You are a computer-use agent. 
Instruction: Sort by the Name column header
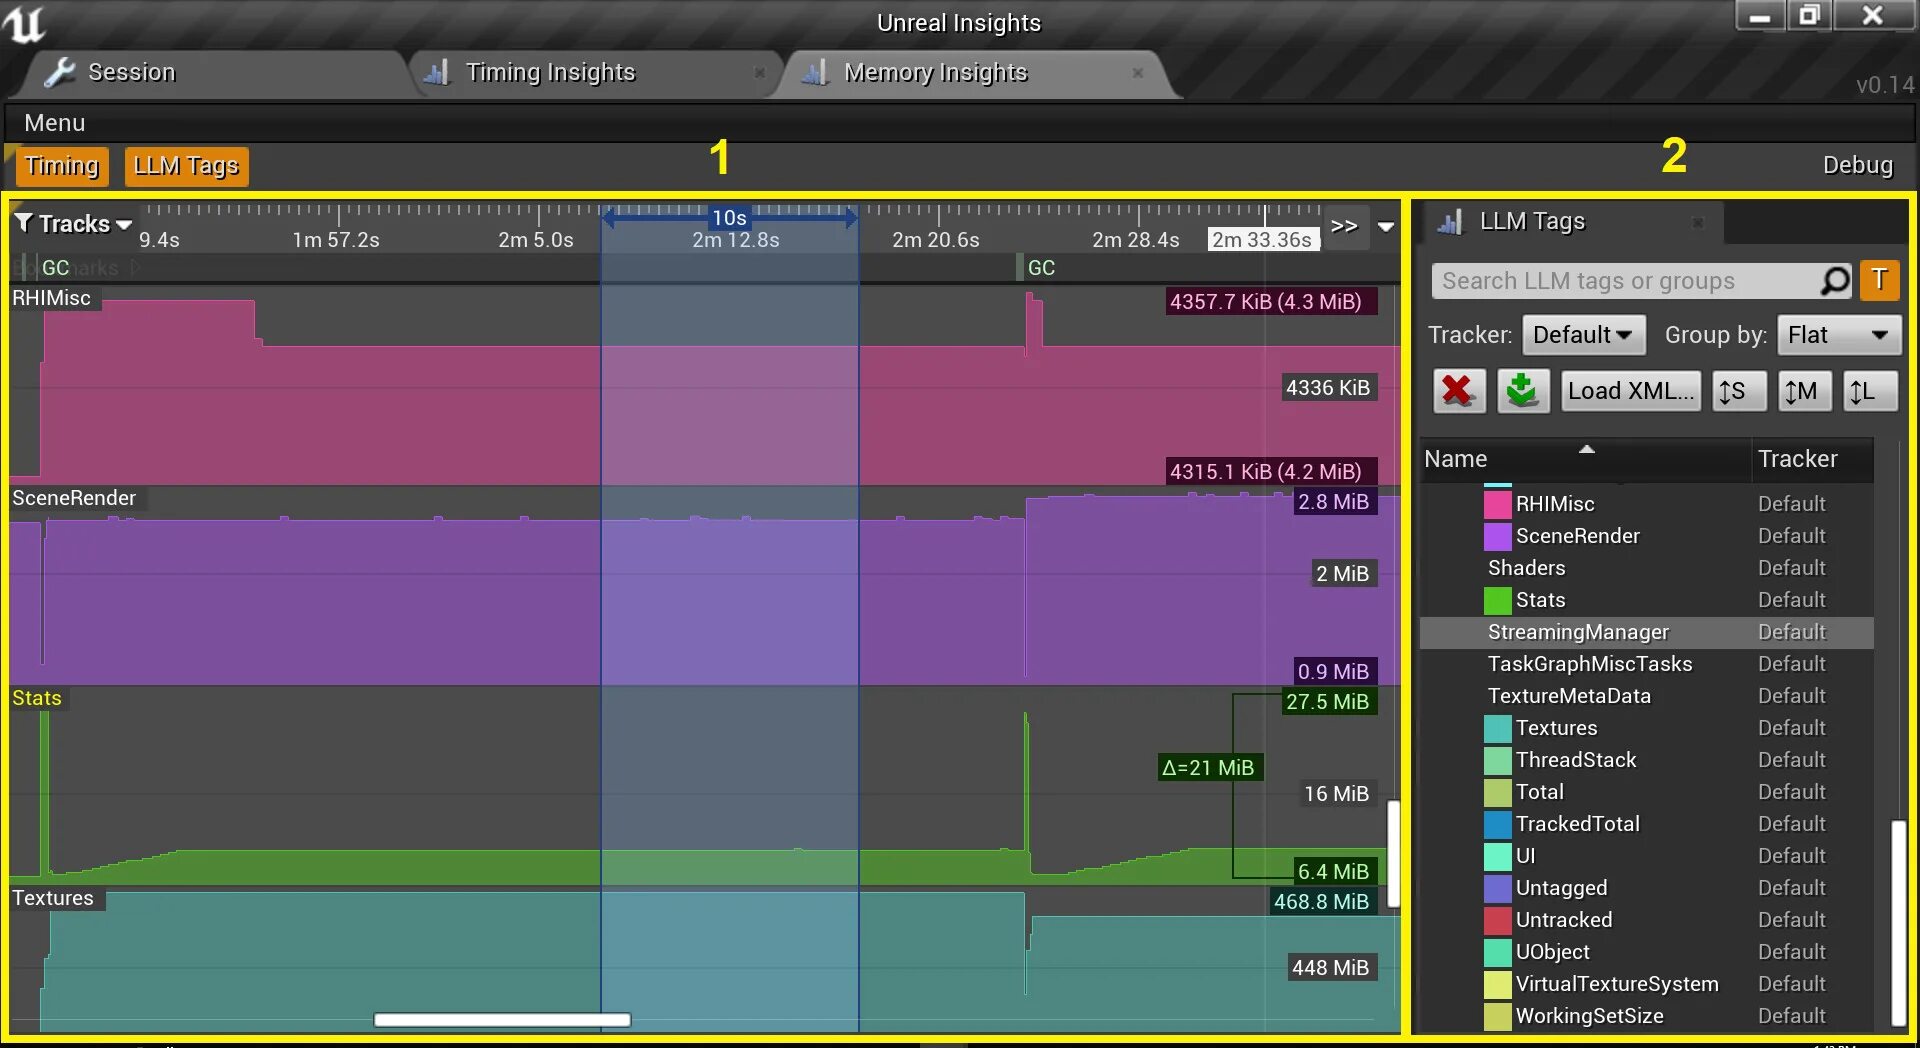pyautogui.click(x=1585, y=459)
